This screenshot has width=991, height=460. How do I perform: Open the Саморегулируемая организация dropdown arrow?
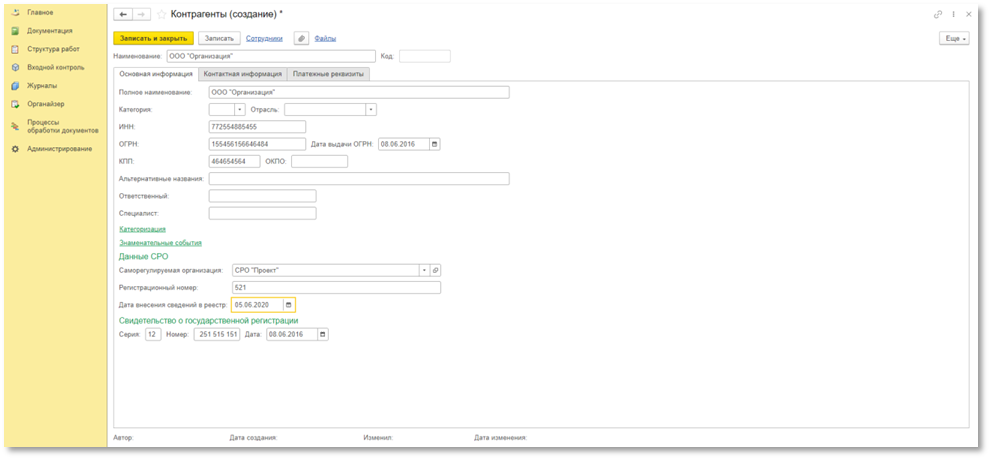click(424, 270)
